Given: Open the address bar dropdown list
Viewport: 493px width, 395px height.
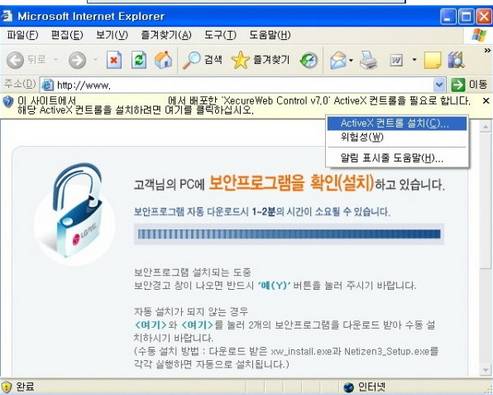Looking at the screenshot, I should click(440, 85).
